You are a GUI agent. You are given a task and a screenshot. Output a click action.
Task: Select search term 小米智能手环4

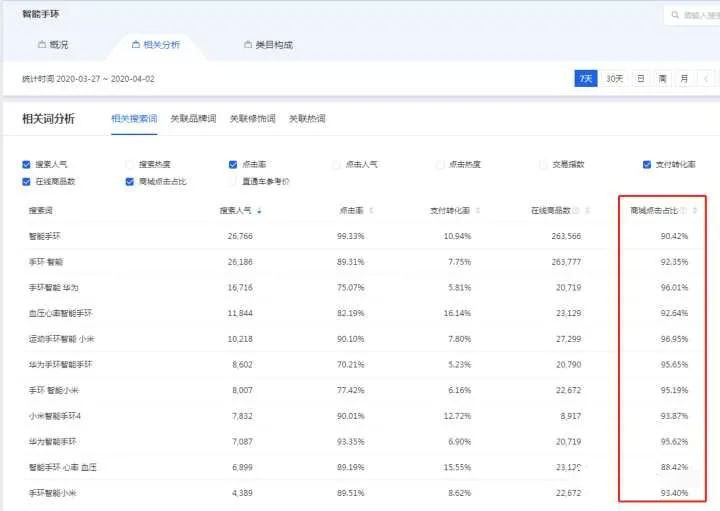pos(55,416)
